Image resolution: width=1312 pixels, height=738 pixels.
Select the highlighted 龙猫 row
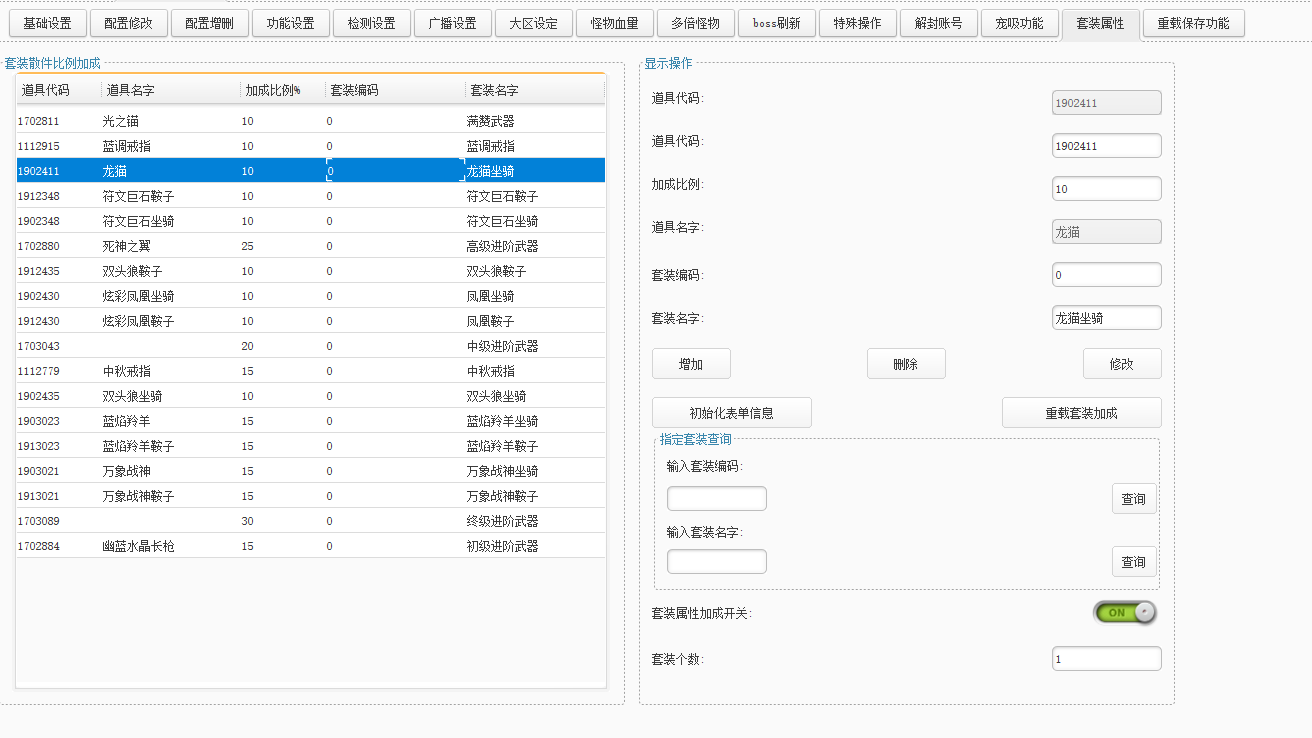point(311,171)
